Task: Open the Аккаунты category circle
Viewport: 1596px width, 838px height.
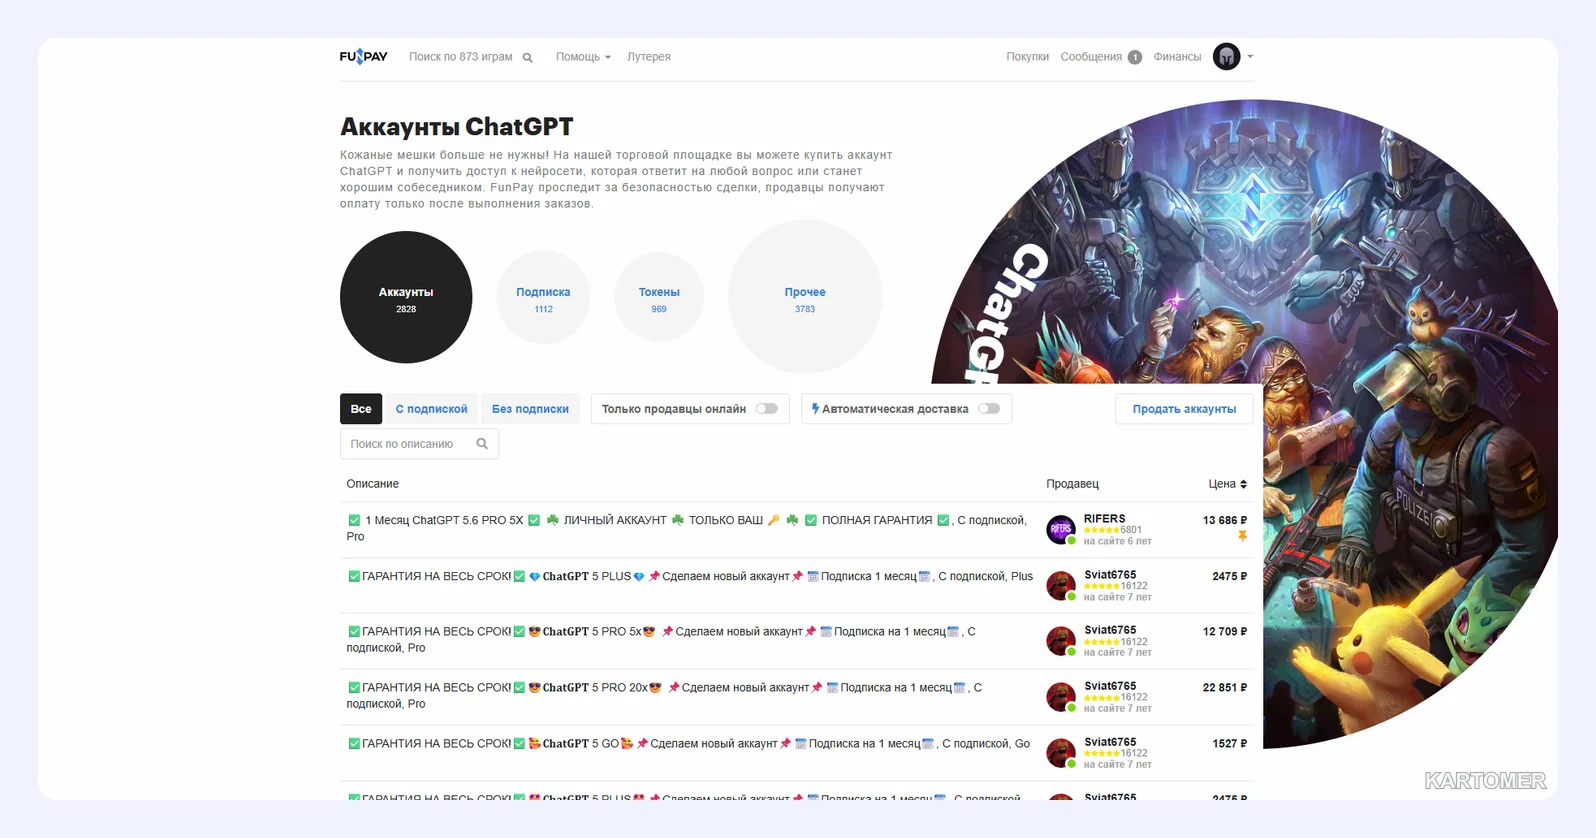Action: (406, 297)
